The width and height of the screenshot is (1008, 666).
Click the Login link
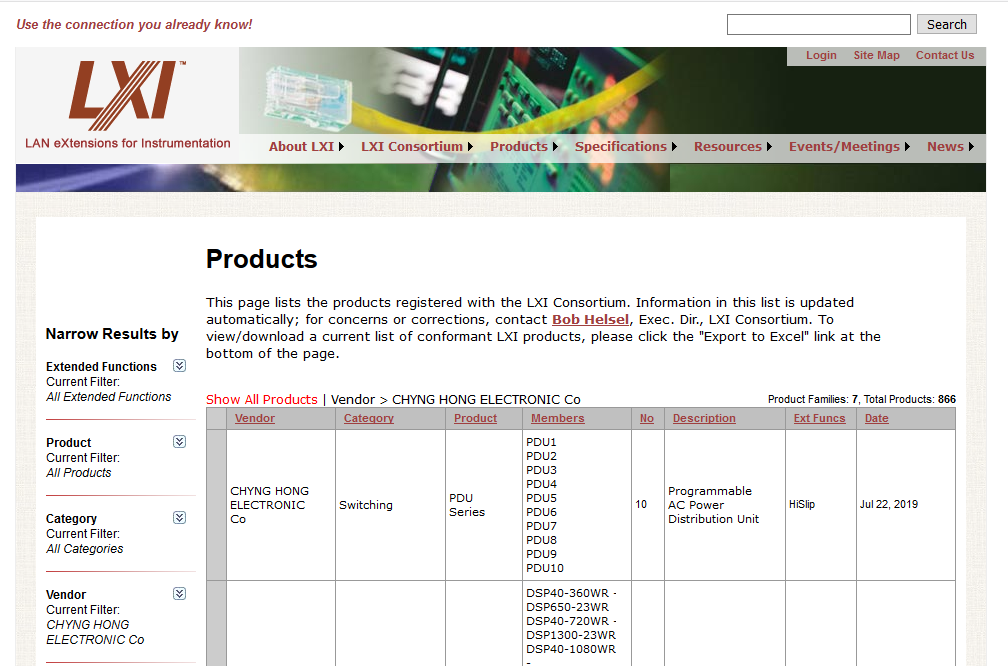click(x=821, y=55)
